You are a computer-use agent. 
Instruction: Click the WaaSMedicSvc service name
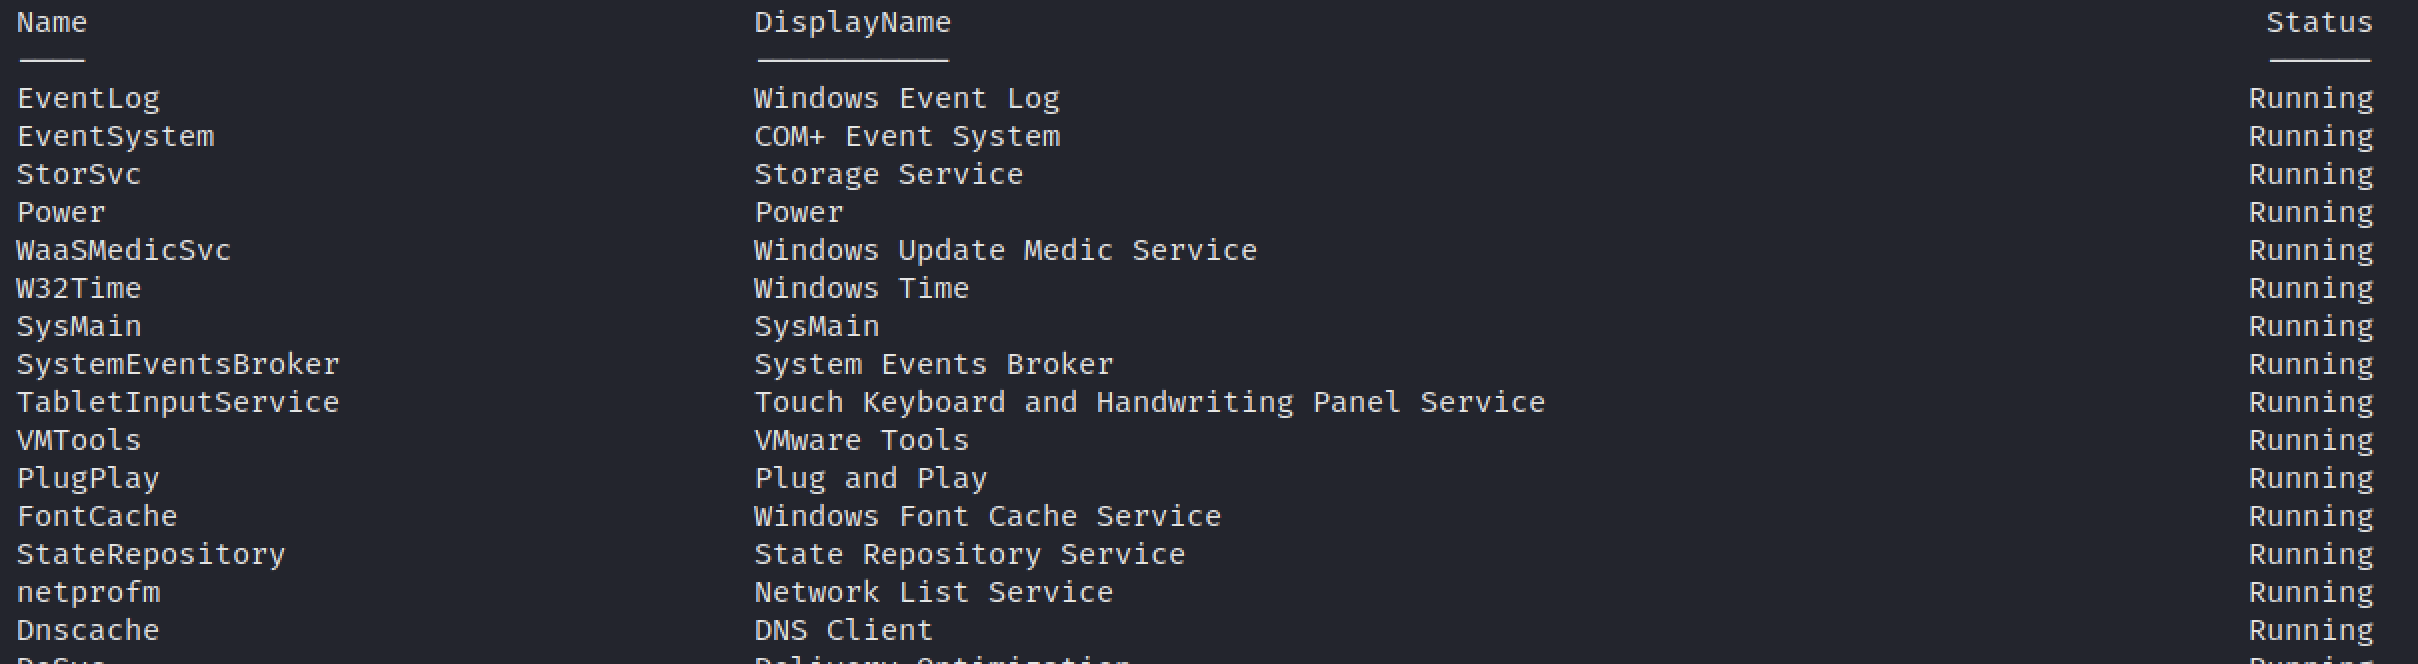124,251
